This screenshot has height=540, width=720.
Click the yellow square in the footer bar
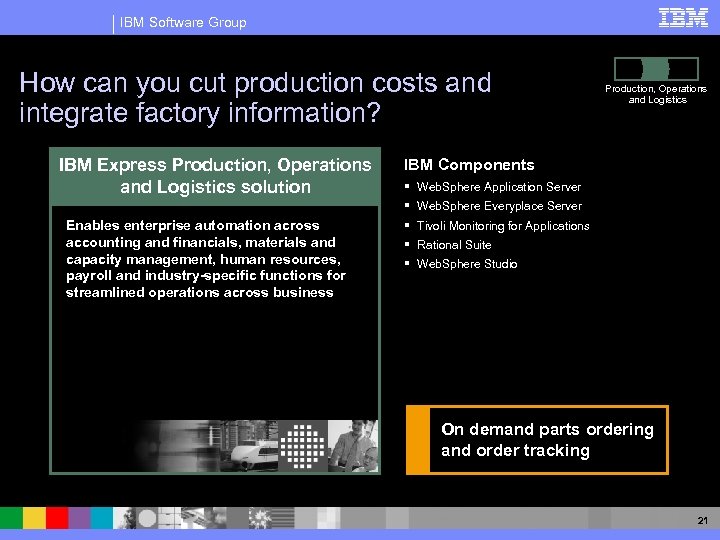(x=34, y=518)
